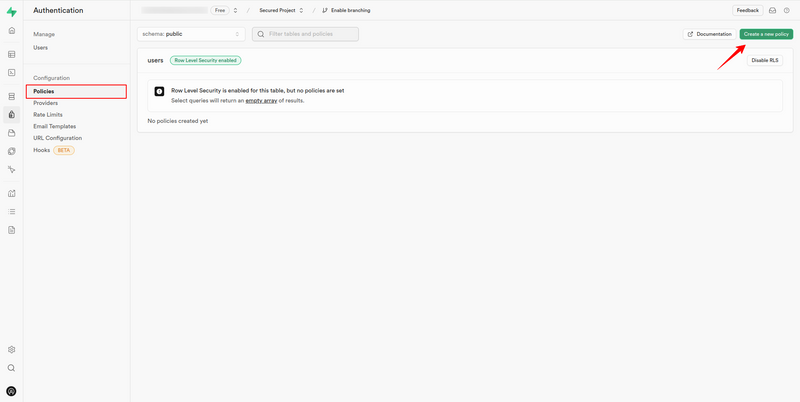Open the schema: public dropdown

pos(191,34)
